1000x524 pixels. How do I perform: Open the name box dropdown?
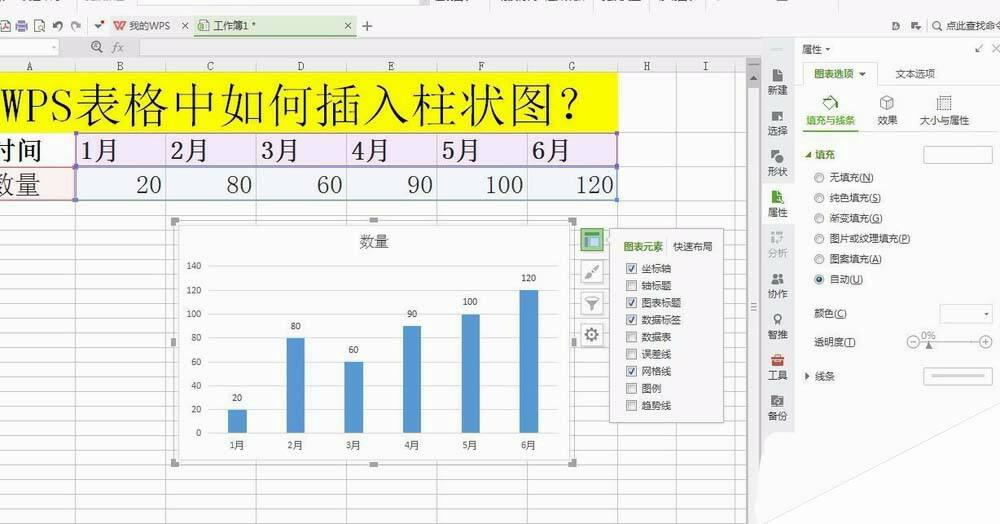[x=54, y=47]
